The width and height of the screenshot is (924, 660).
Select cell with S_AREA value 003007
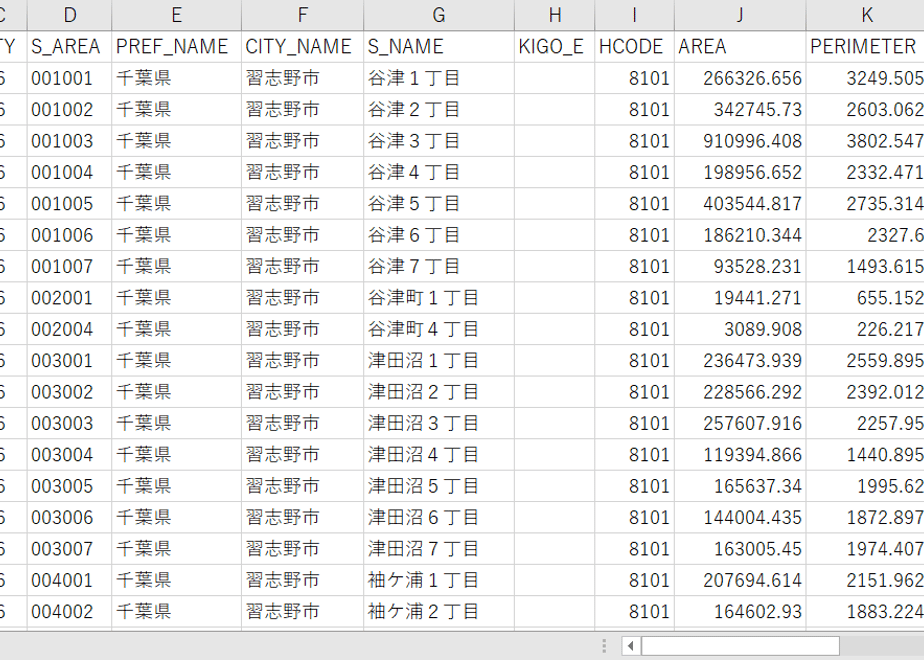[70, 549]
